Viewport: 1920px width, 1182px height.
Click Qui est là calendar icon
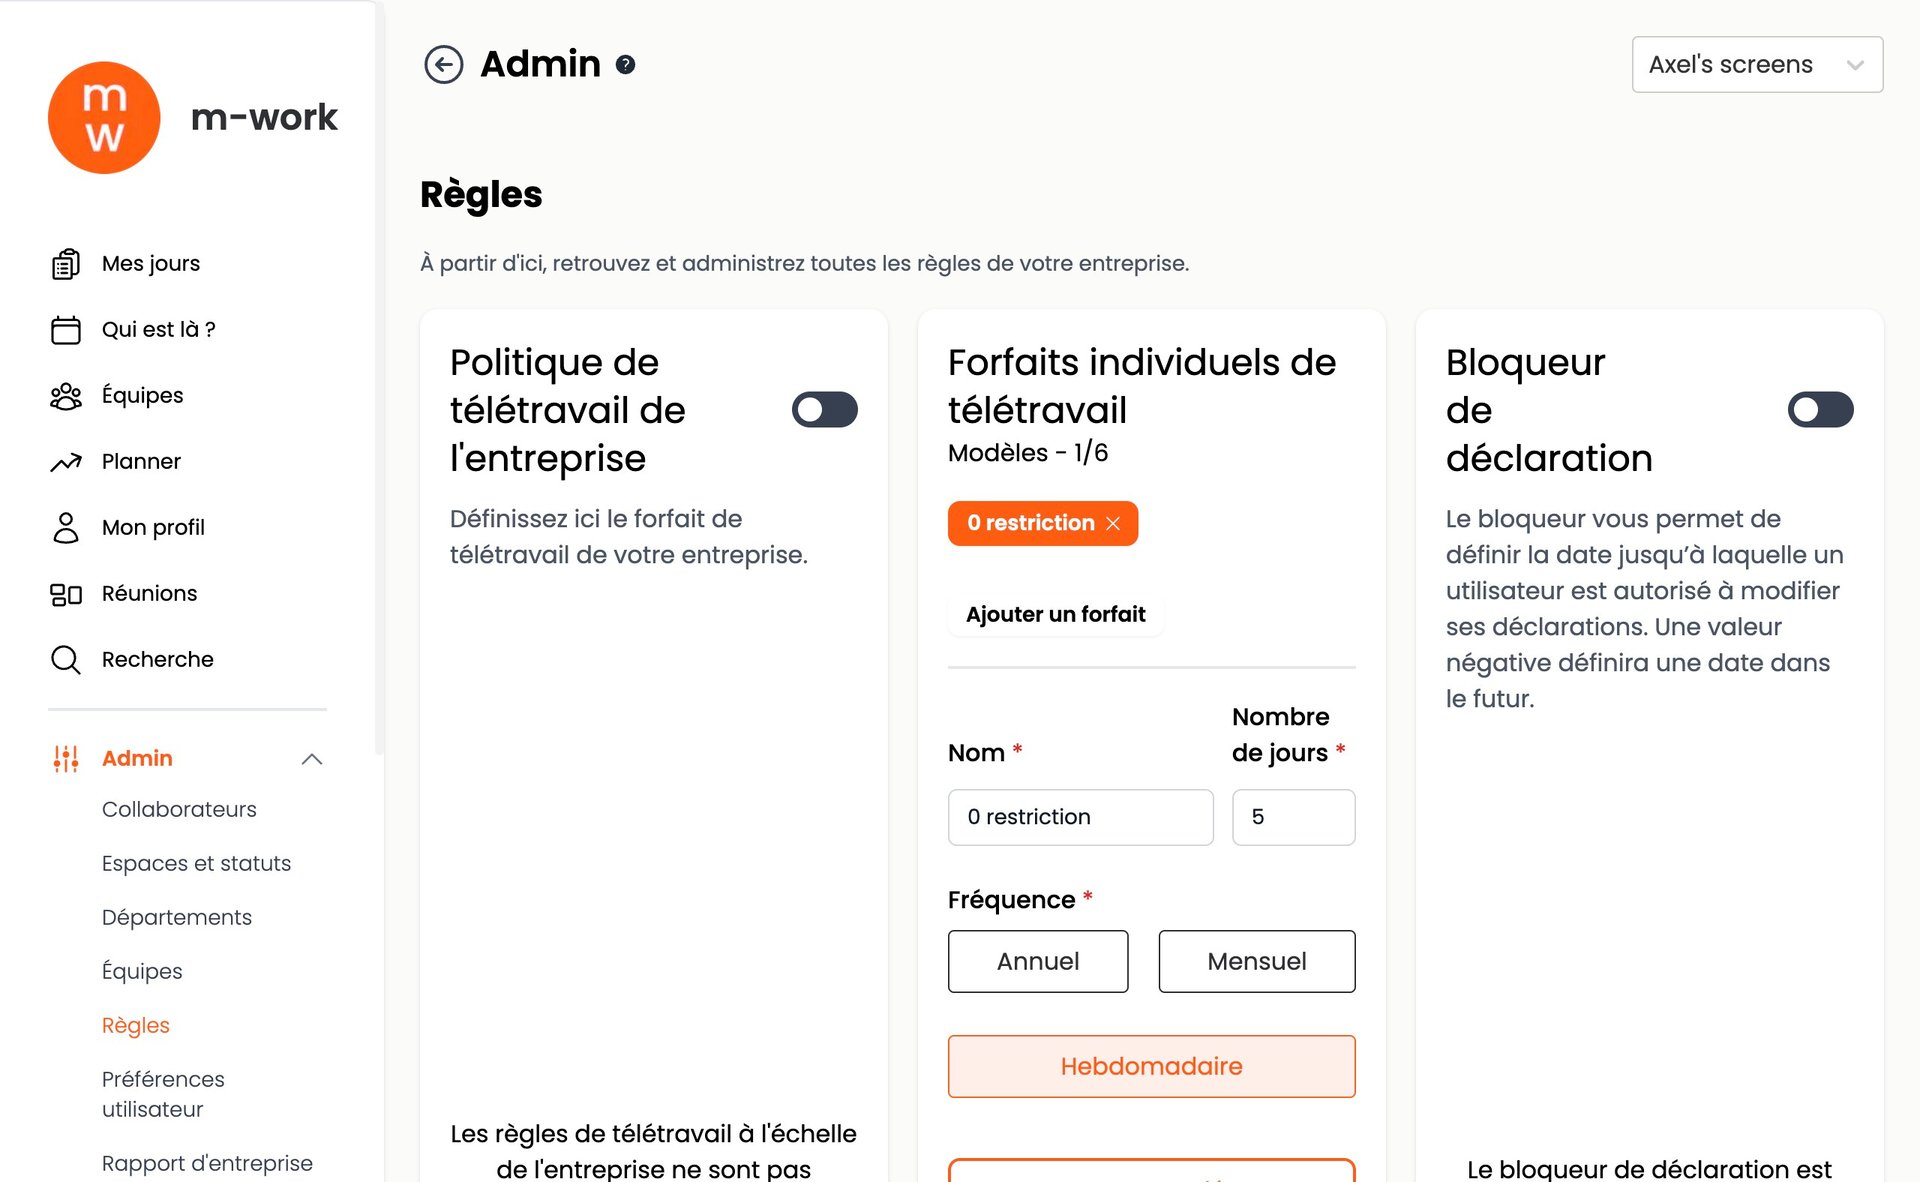click(x=66, y=330)
